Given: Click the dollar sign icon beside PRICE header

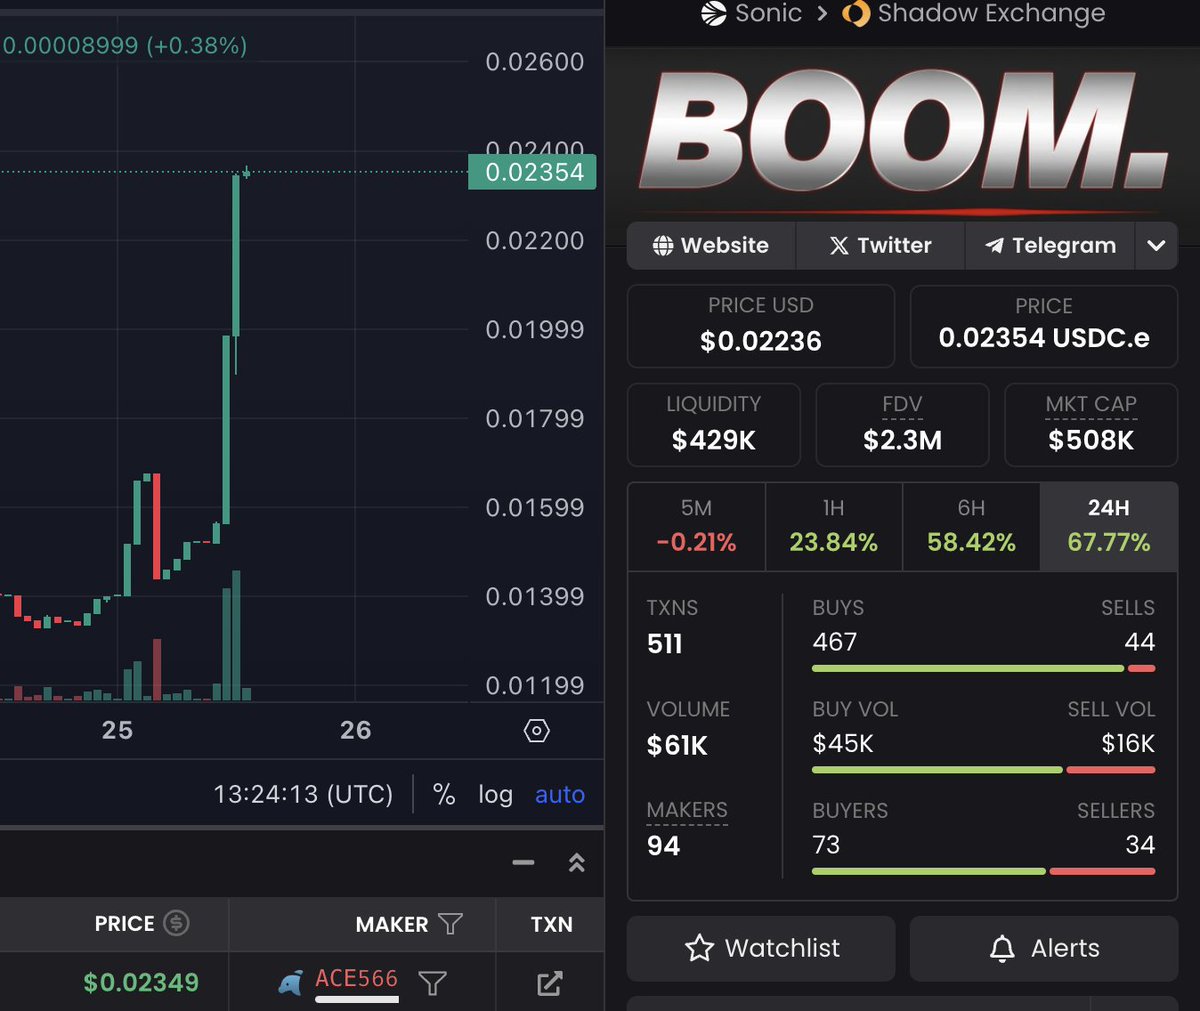Looking at the screenshot, I should point(176,923).
